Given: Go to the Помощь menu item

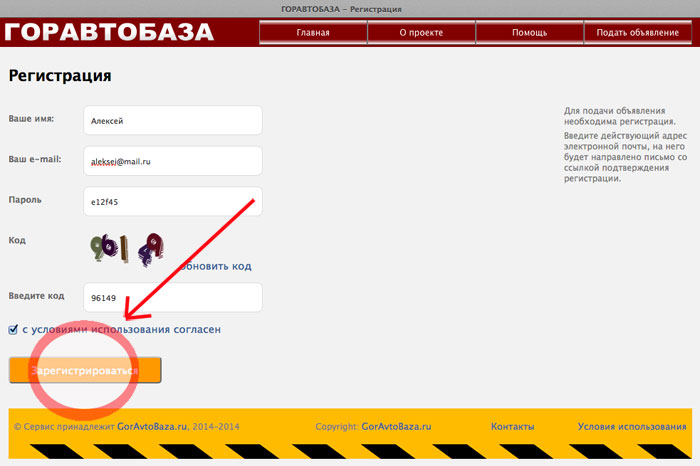Looking at the screenshot, I should pyautogui.click(x=529, y=33).
